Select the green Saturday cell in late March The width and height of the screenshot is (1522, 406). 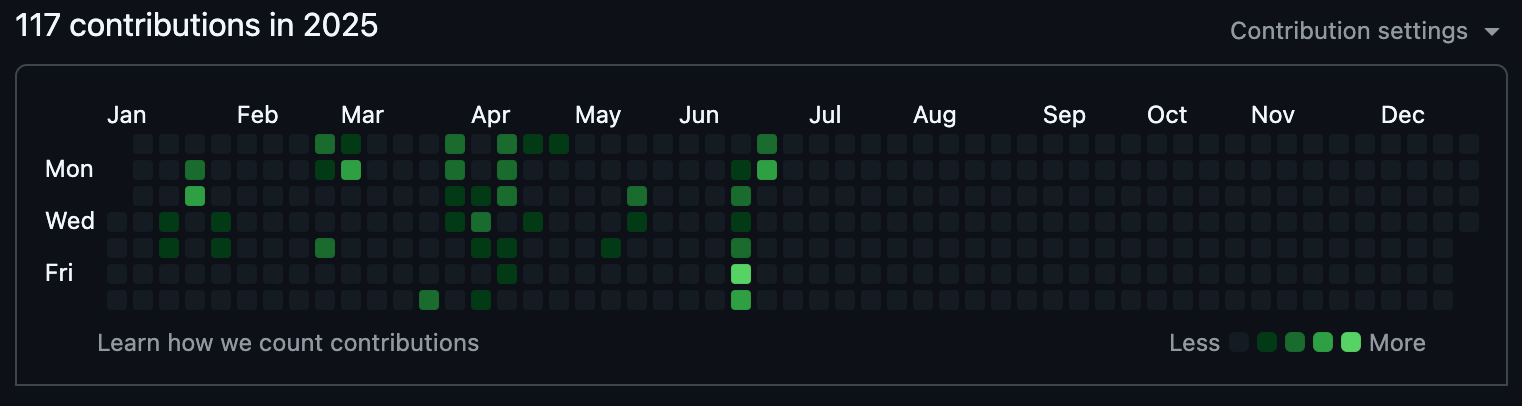point(429,299)
